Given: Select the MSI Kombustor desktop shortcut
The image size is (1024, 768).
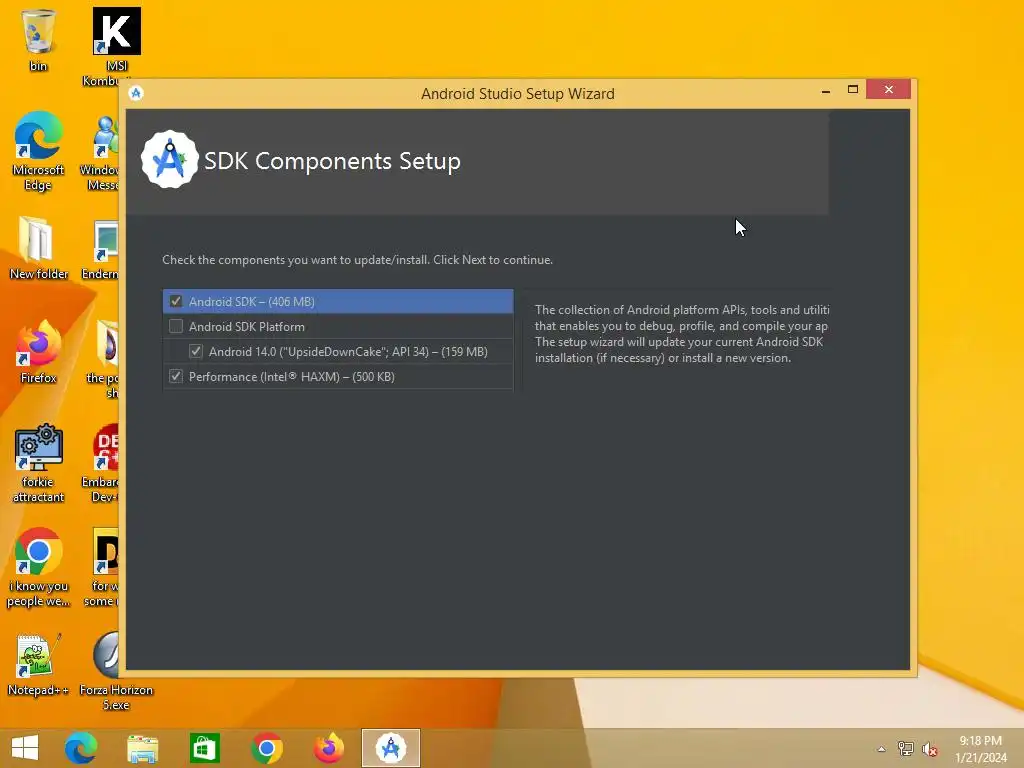Looking at the screenshot, I should point(116,47).
